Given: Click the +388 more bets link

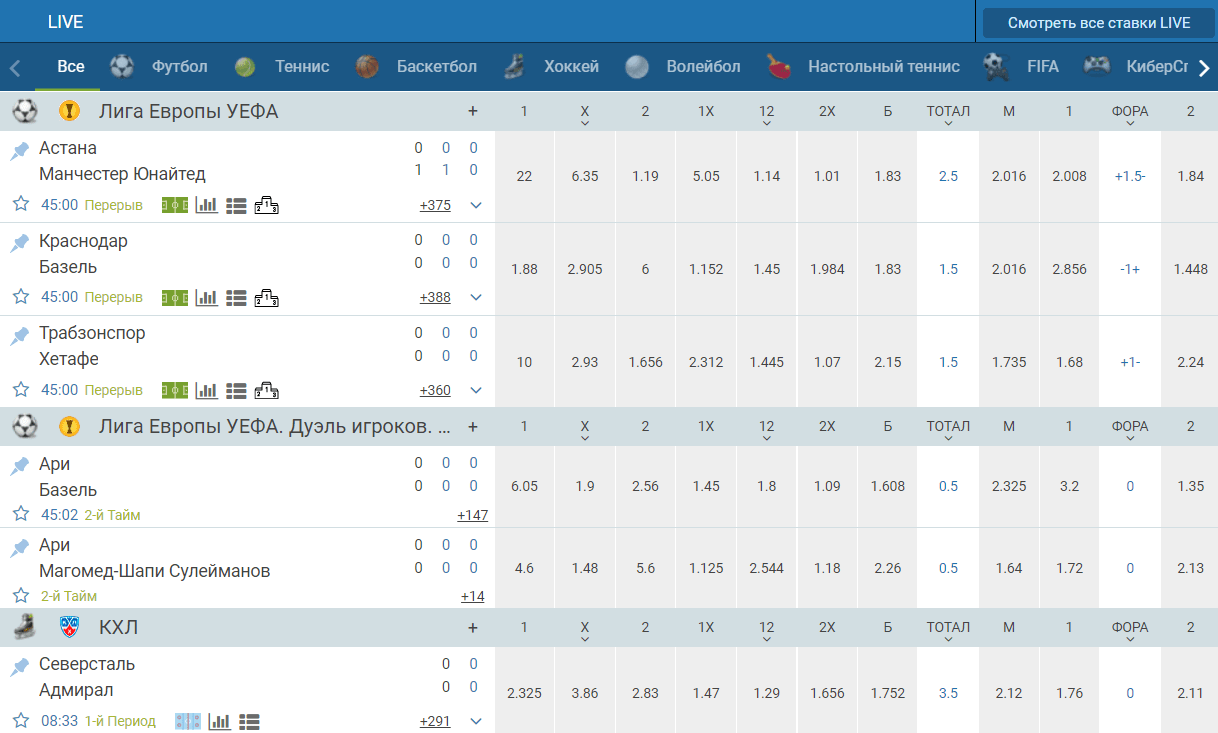Looking at the screenshot, I should tap(435, 297).
